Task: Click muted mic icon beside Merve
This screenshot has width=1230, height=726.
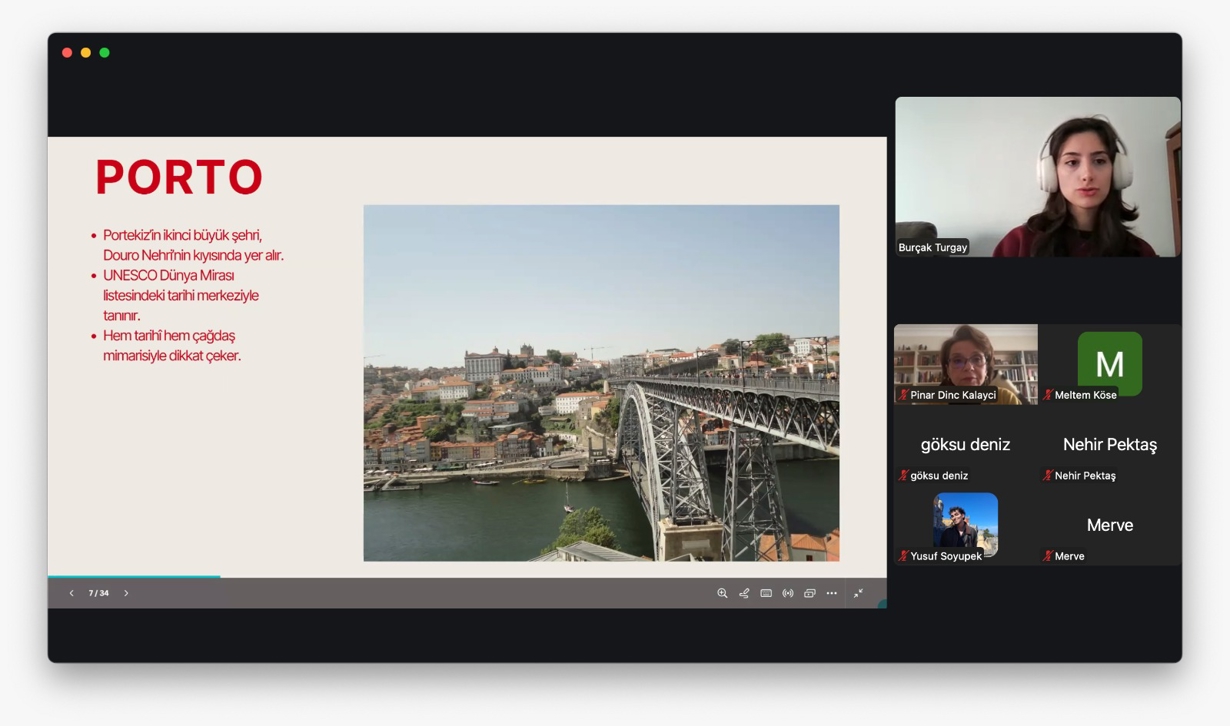Action: [1047, 556]
